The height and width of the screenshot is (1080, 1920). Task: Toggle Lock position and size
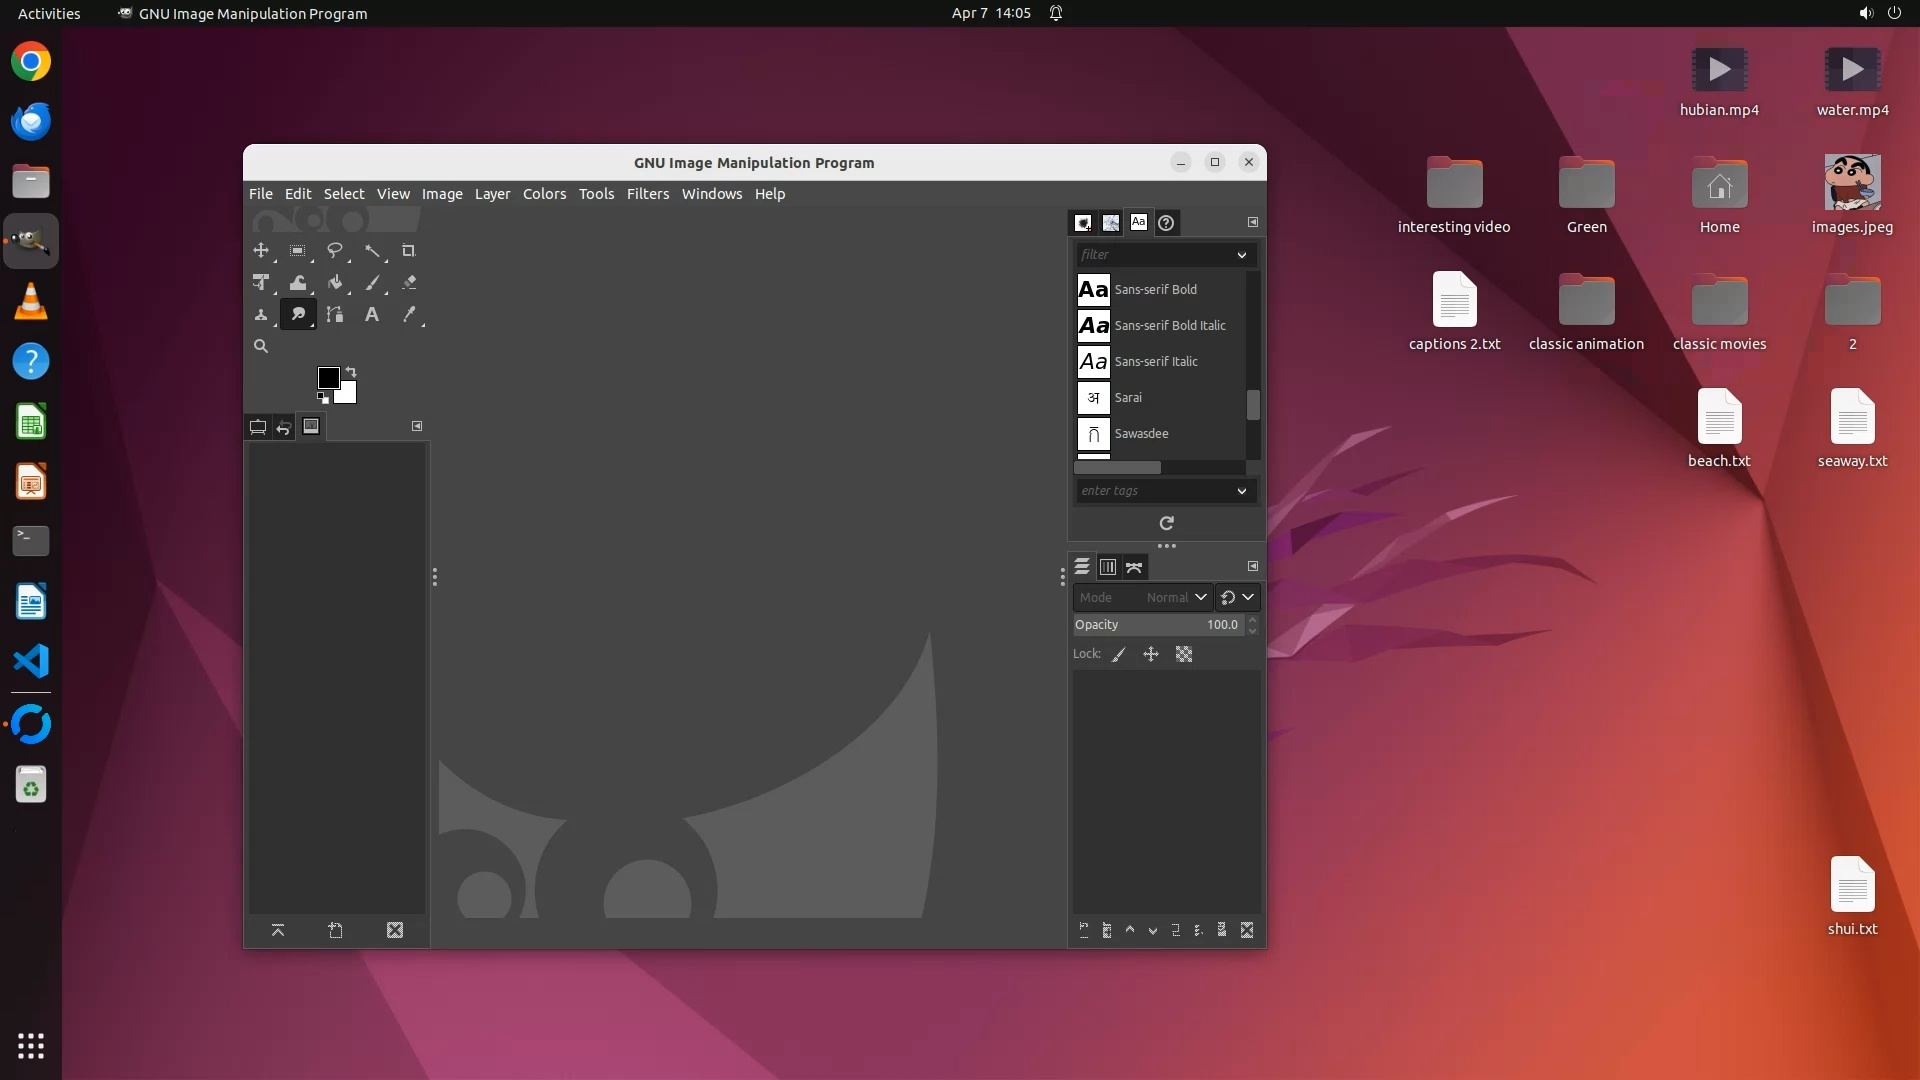pyautogui.click(x=1151, y=655)
